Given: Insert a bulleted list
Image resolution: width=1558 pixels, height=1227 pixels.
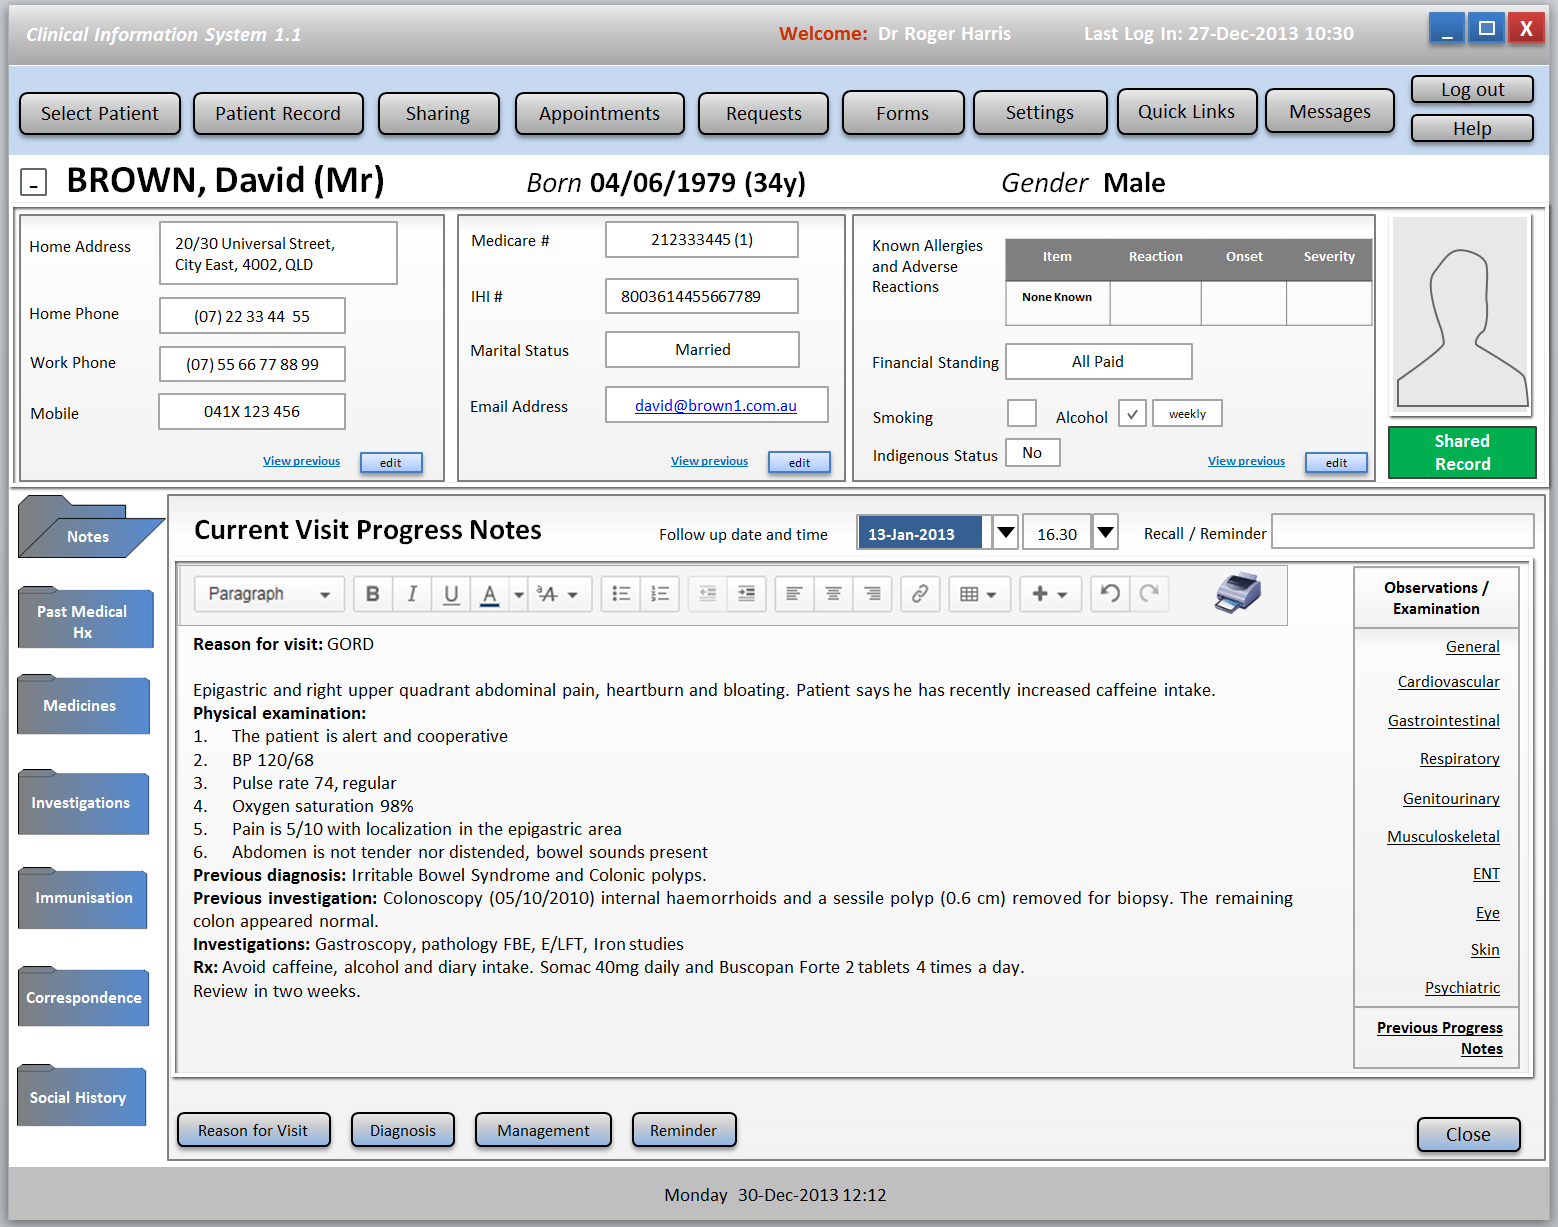Looking at the screenshot, I should [x=621, y=594].
